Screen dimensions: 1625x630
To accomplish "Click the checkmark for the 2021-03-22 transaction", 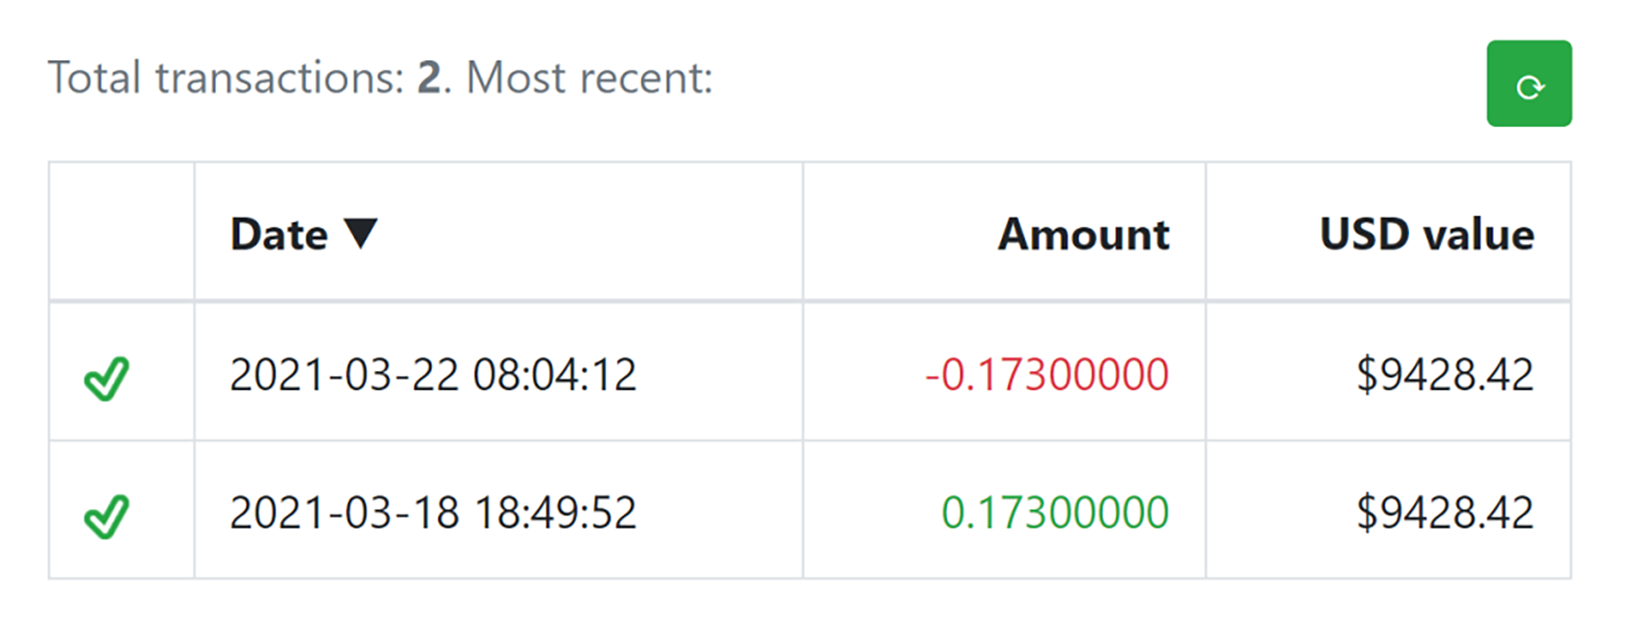I will pyautogui.click(x=106, y=378).
